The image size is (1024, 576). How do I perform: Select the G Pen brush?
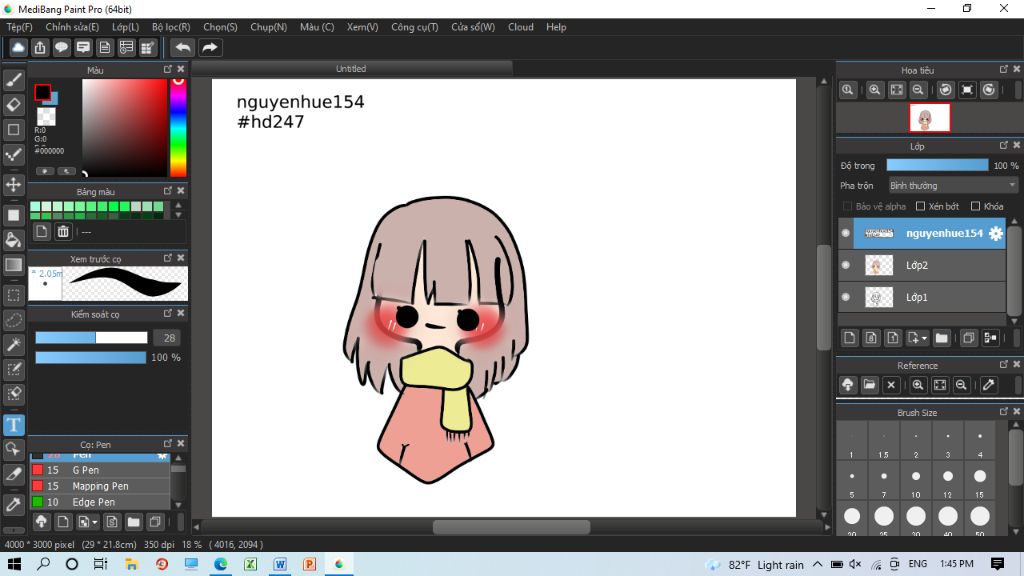[x=100, y=470]
